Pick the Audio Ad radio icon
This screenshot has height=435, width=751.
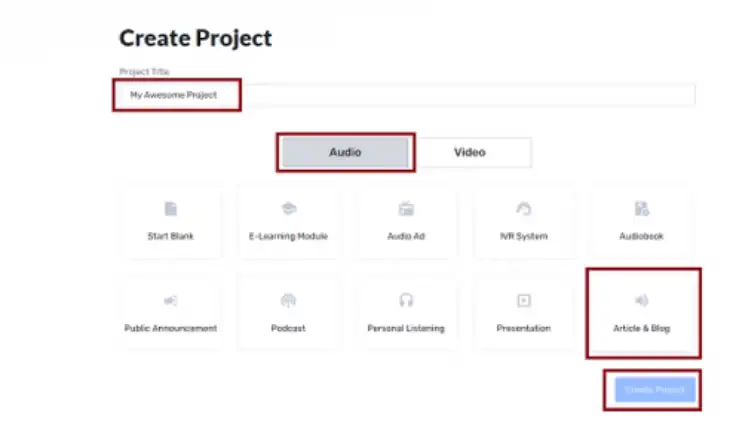tap(406, 209)
